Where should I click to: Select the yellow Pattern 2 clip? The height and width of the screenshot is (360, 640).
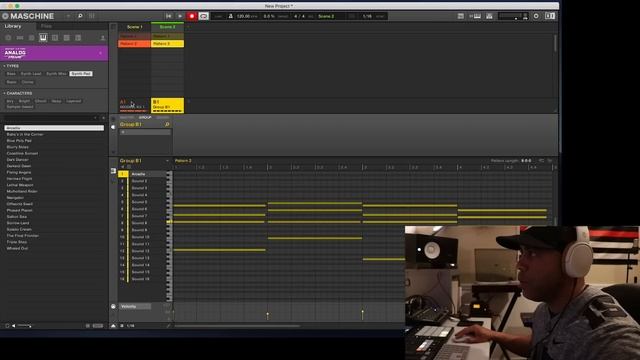point(167,44)
